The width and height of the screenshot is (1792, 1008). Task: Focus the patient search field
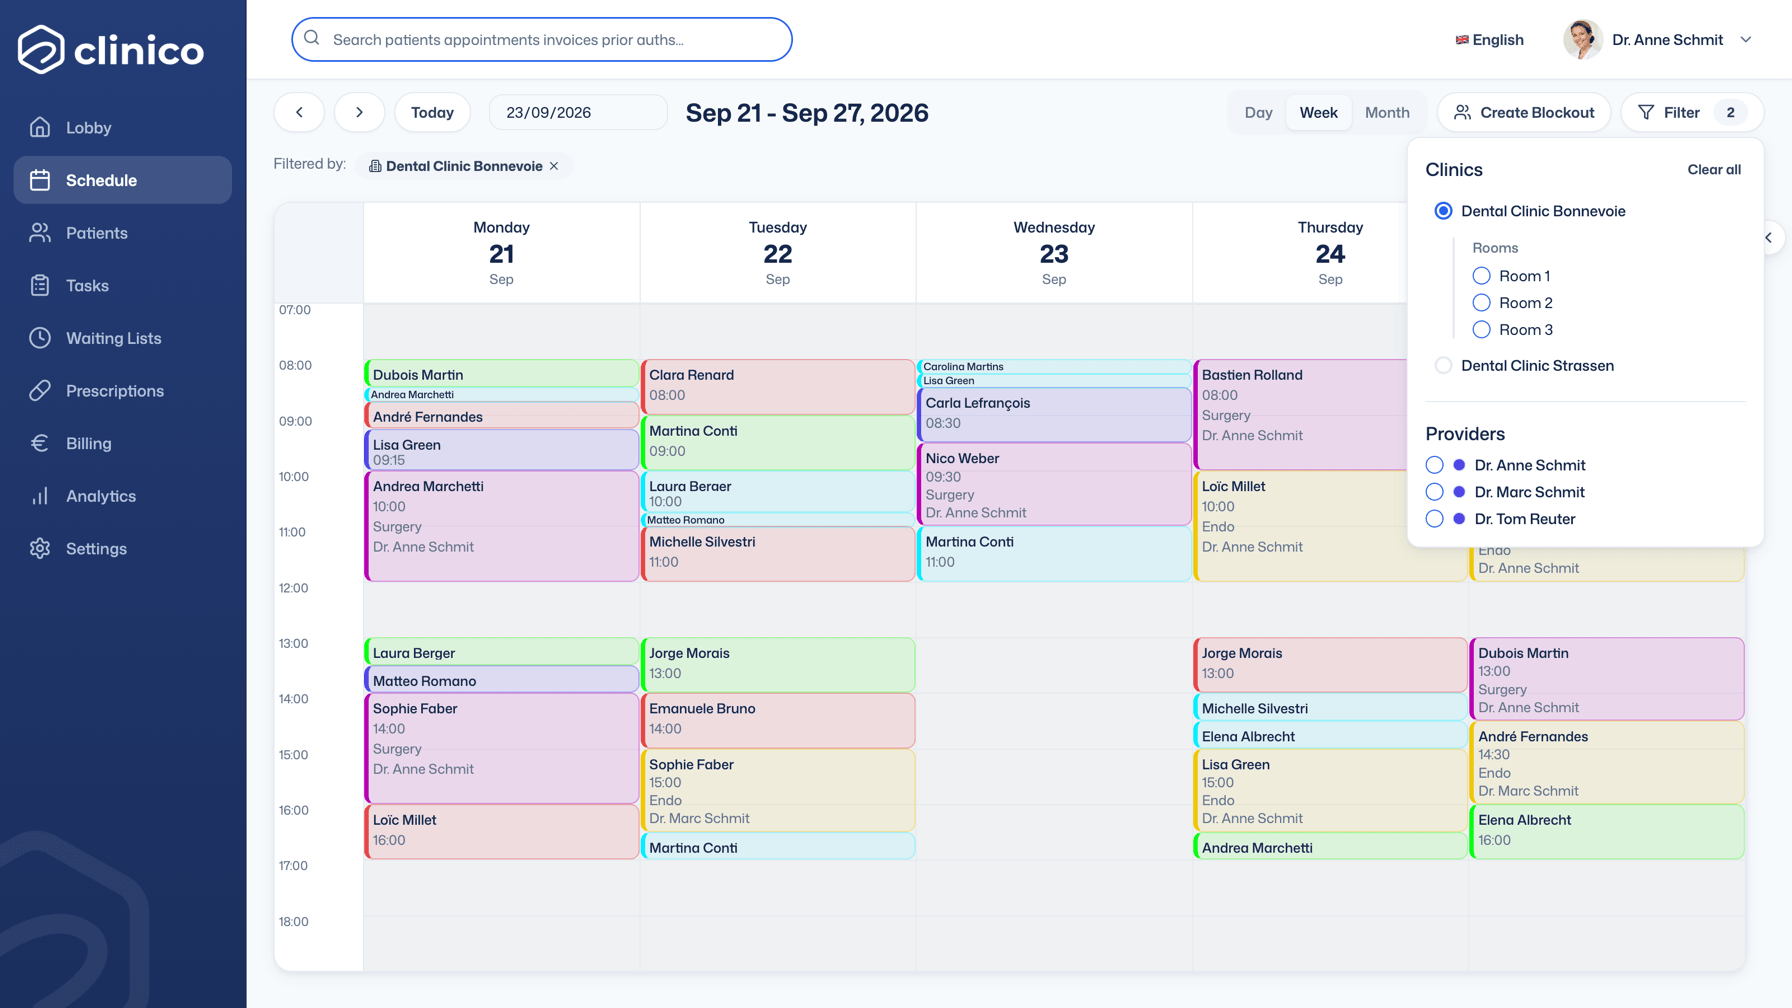542,40
